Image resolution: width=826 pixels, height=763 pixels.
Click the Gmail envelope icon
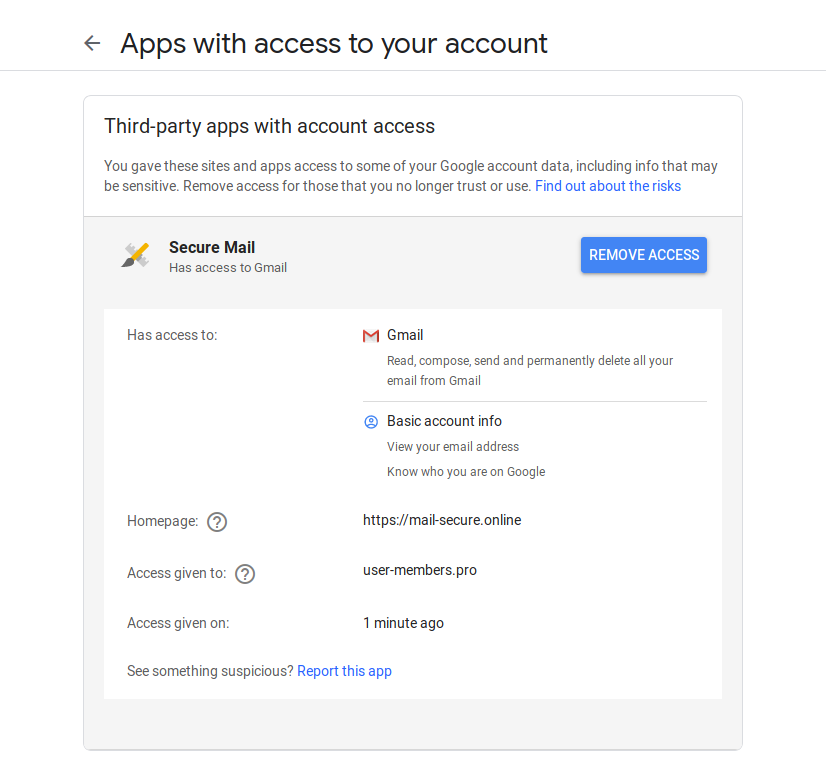[371, 336]
